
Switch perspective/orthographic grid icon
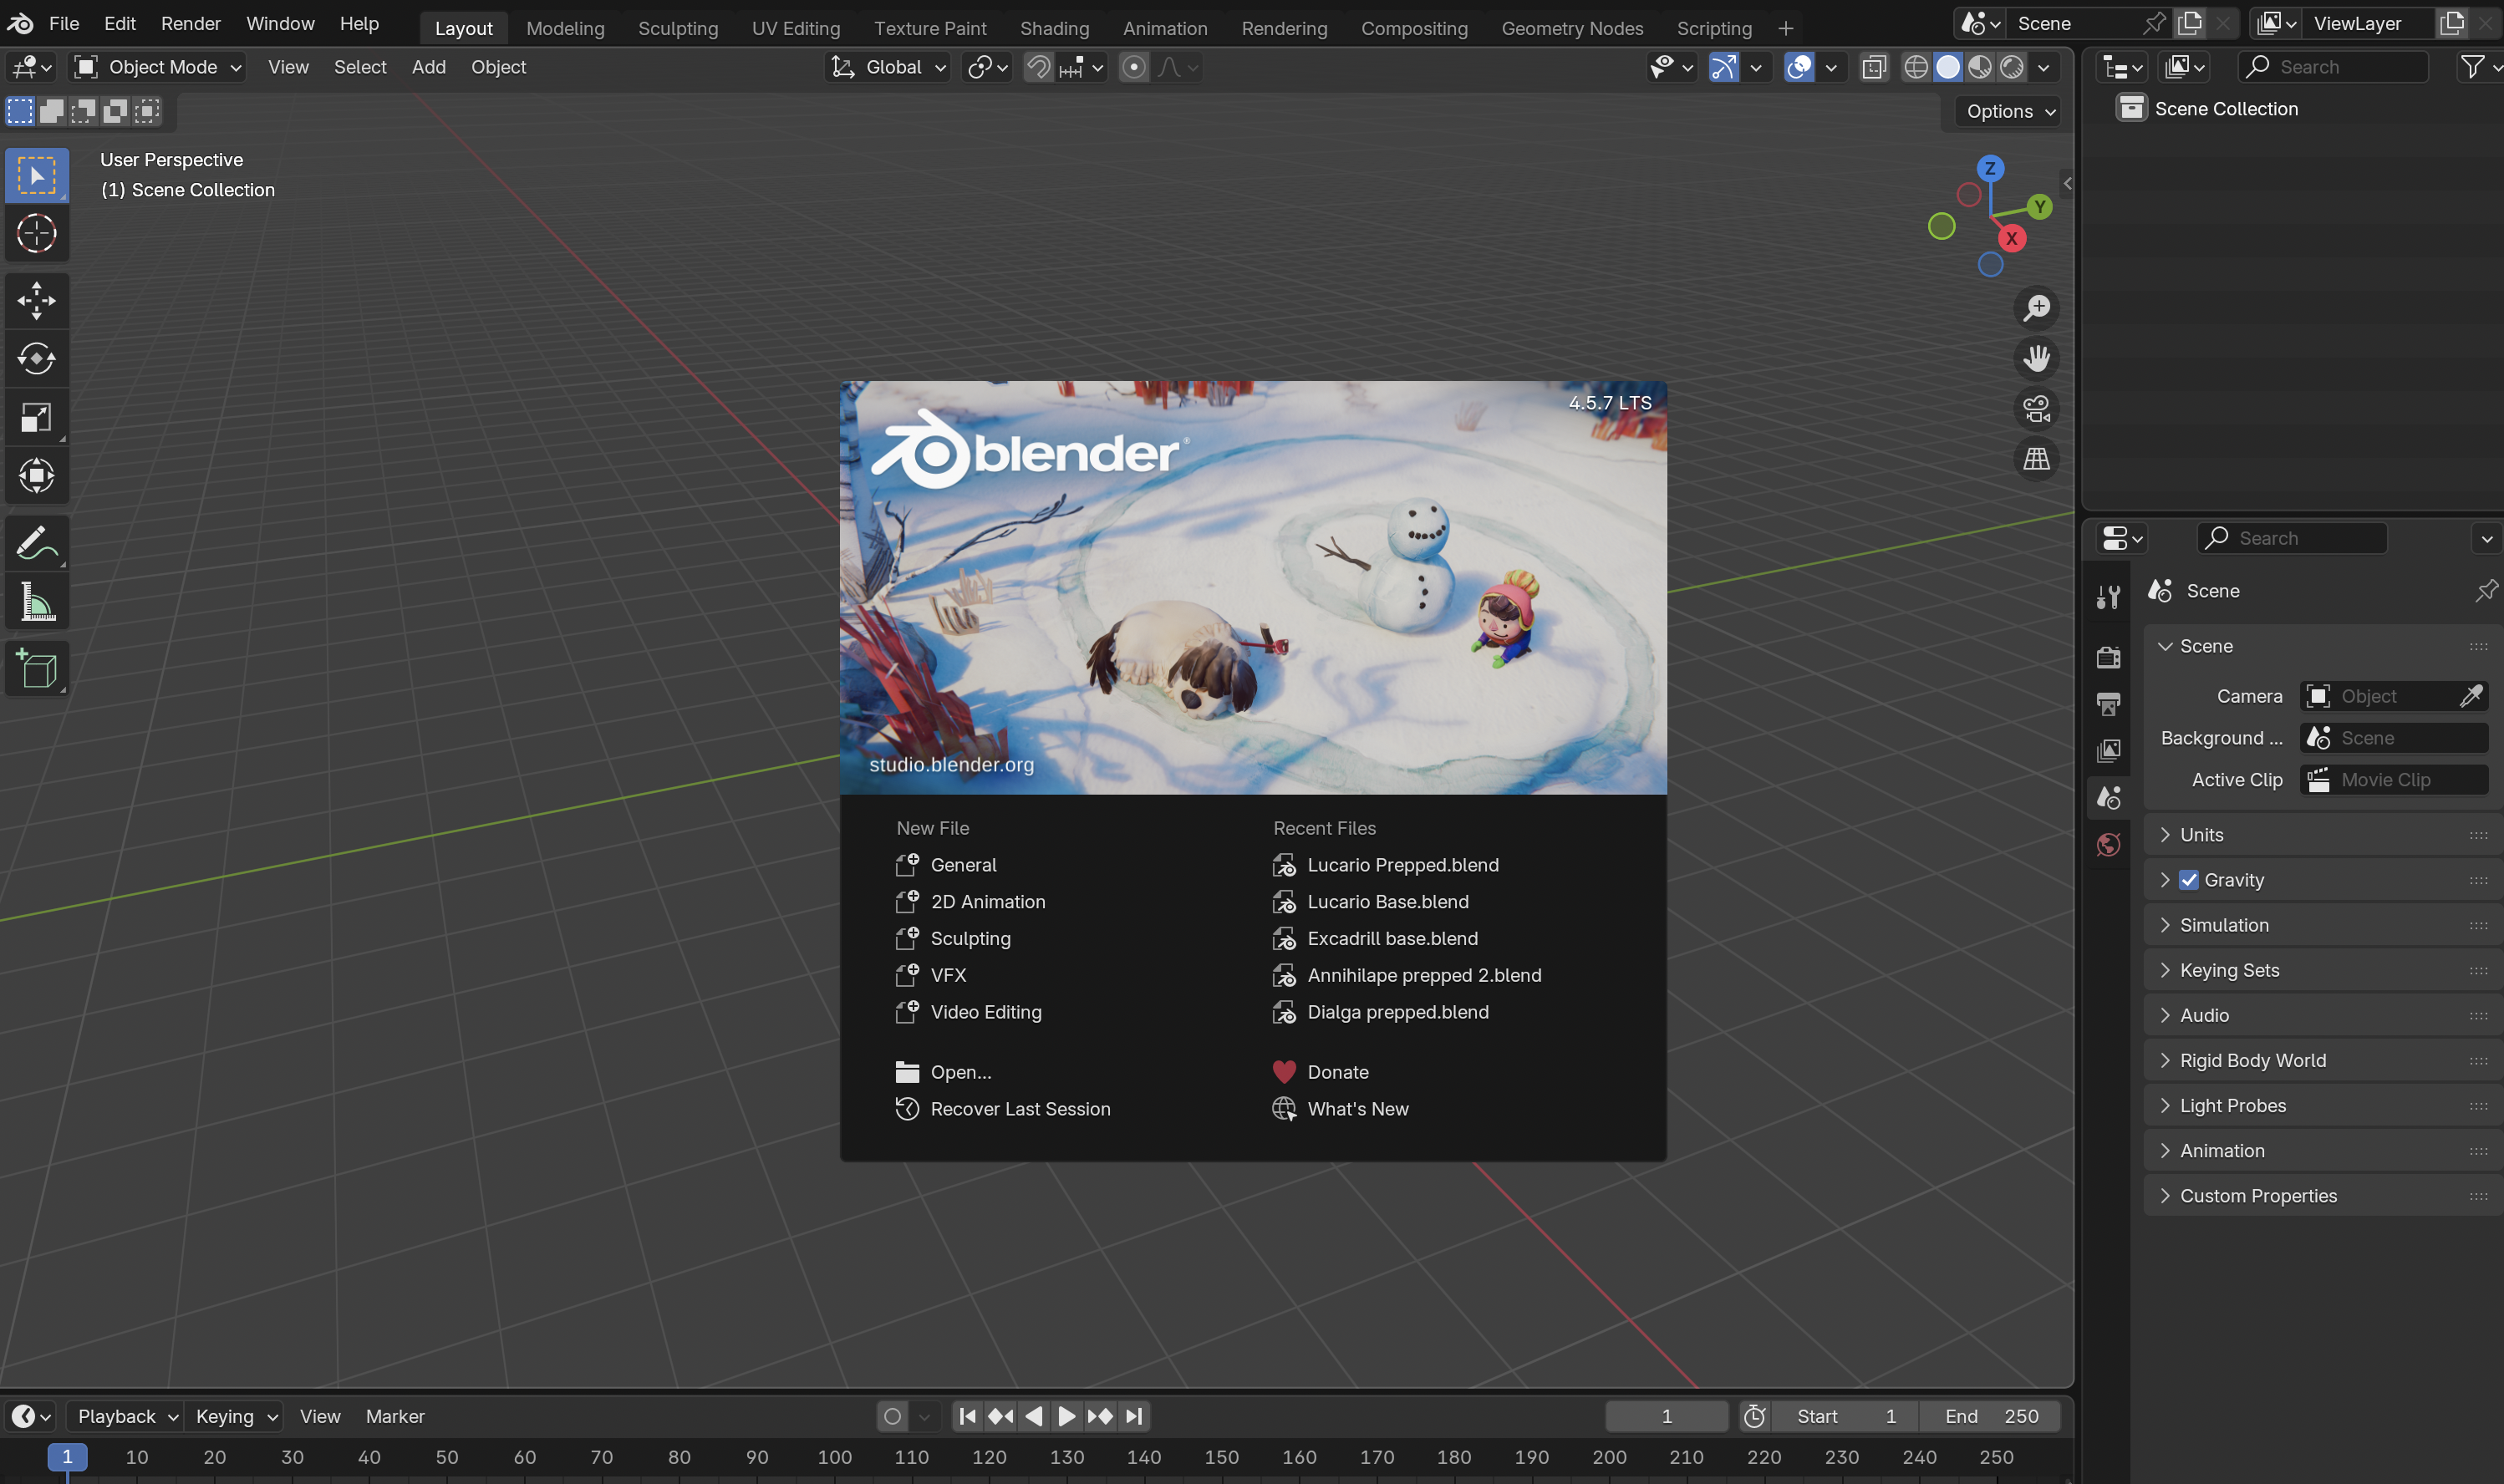[2036, 459]
